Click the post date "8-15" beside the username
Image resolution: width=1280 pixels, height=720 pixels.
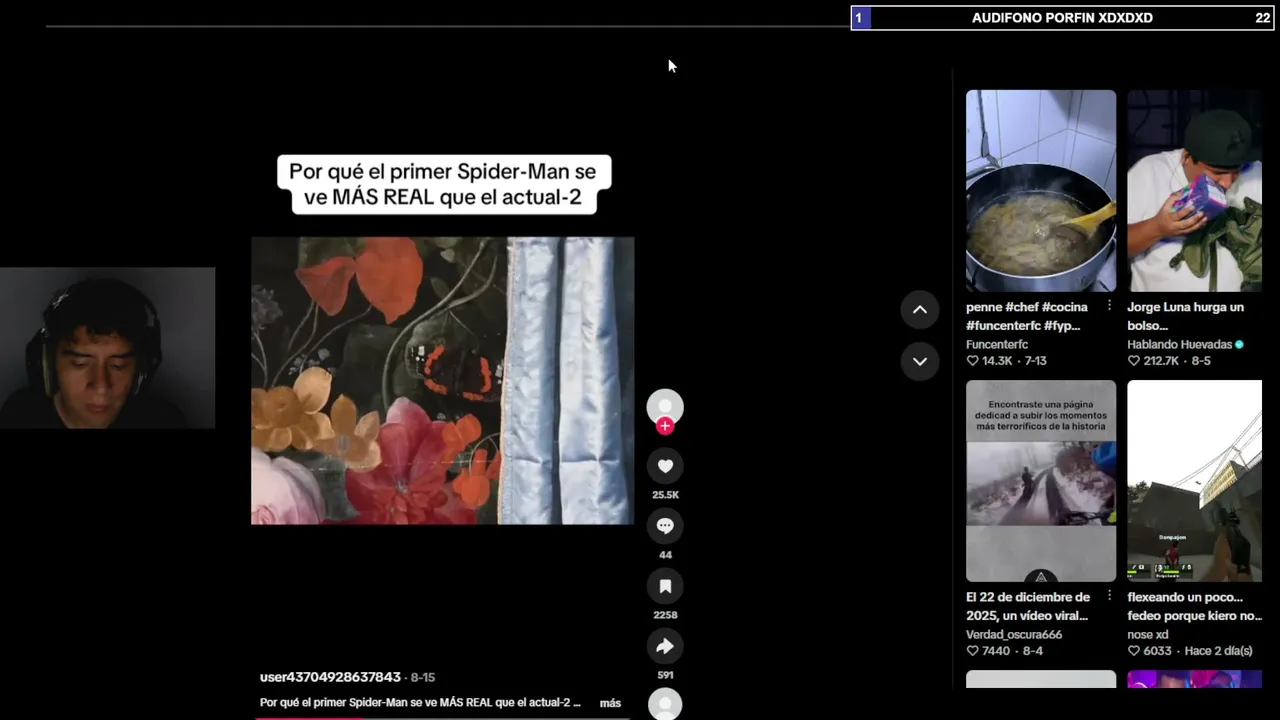click(422, 677)
